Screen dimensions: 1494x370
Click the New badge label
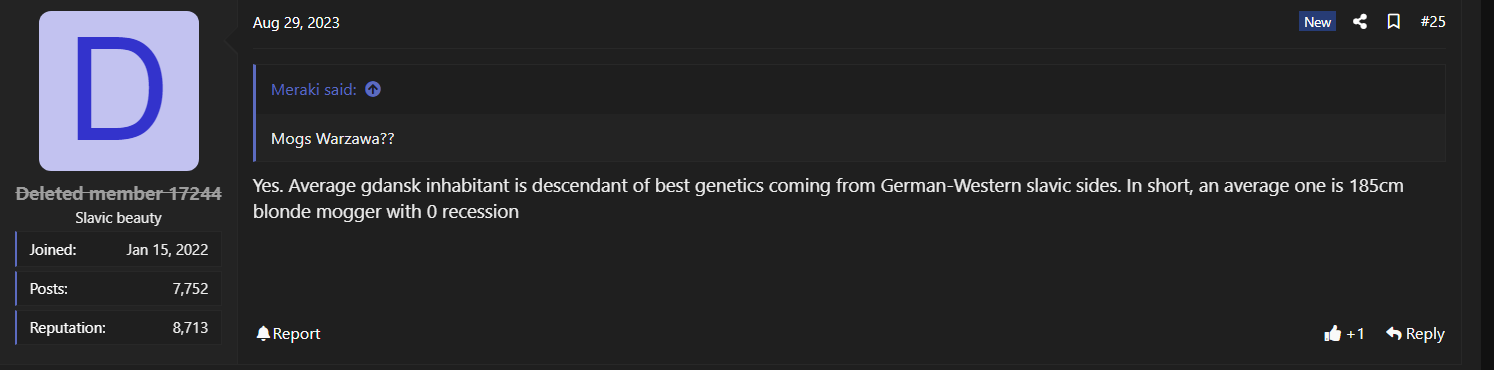click(x=1318, y=22)
